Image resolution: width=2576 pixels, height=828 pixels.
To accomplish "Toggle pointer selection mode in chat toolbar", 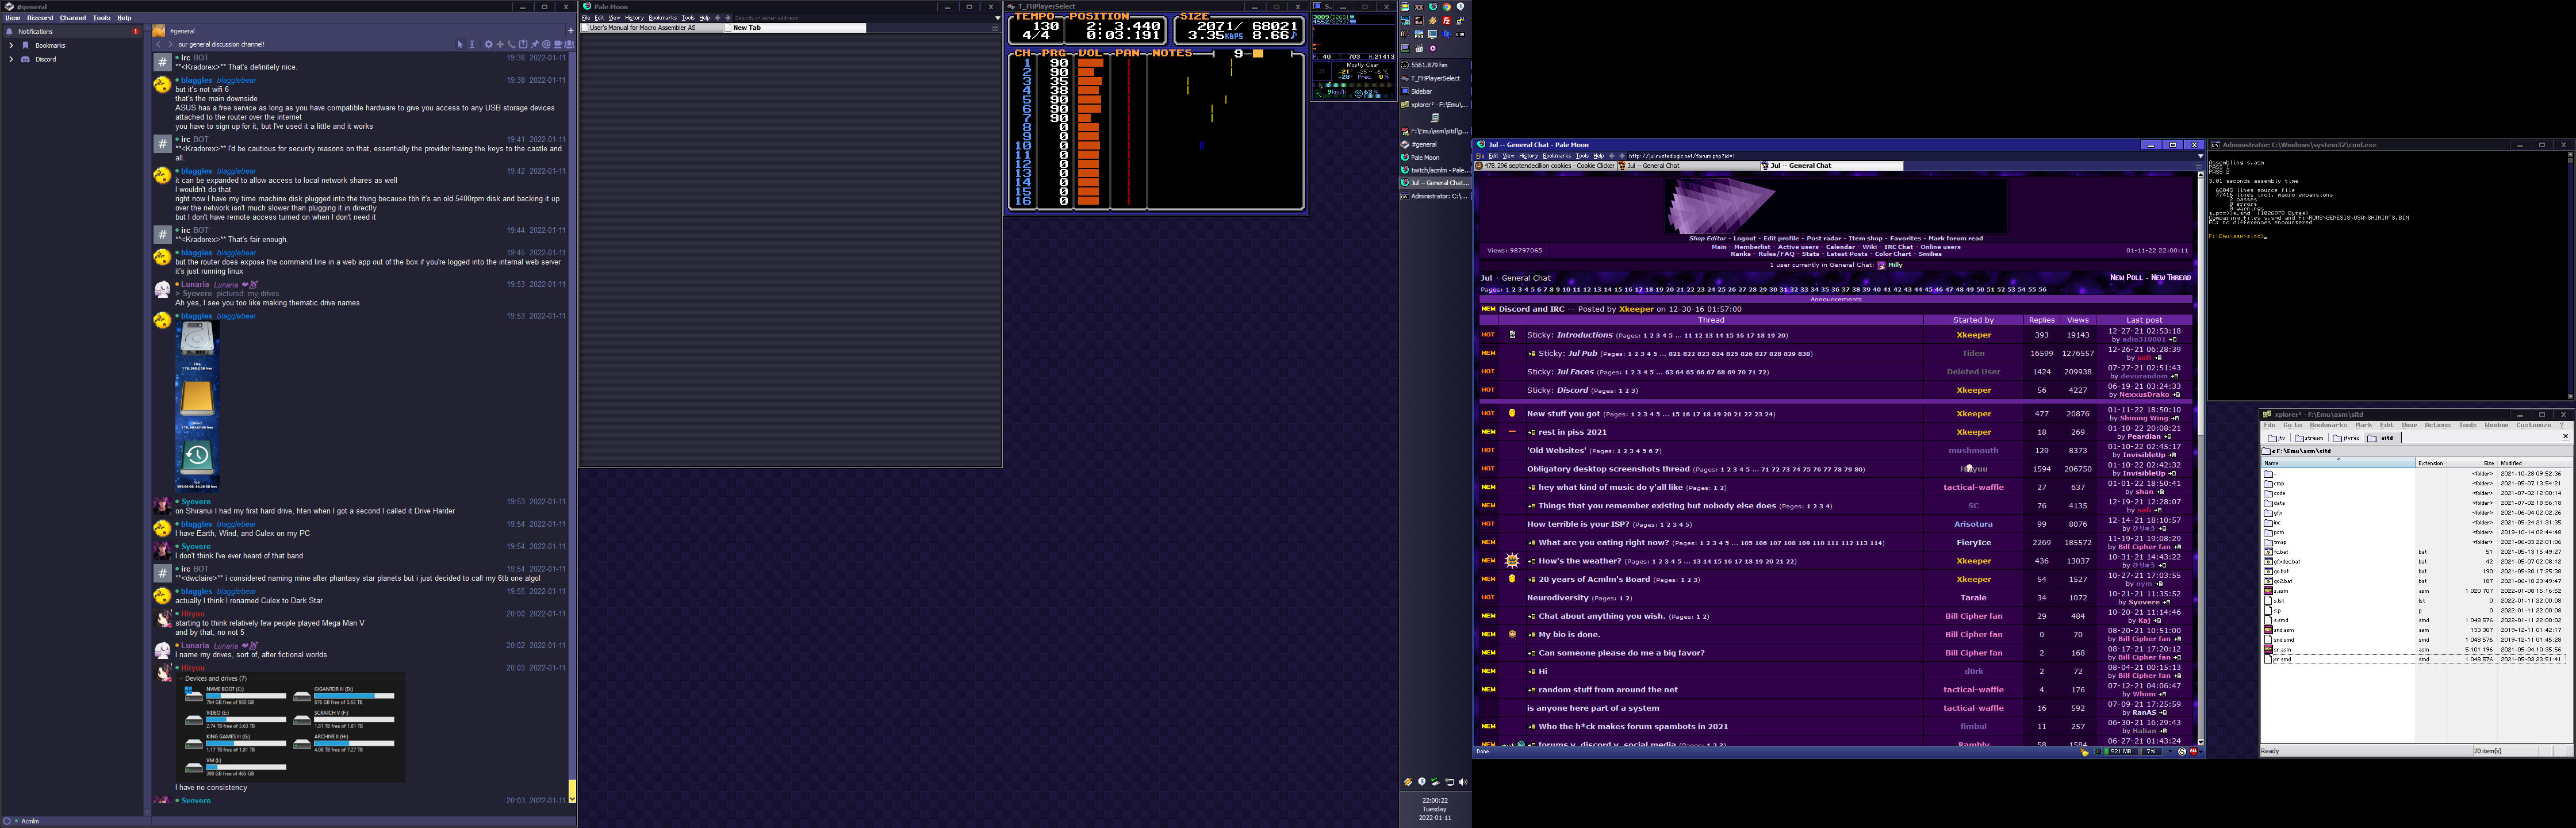I will [x=460, y=45].
